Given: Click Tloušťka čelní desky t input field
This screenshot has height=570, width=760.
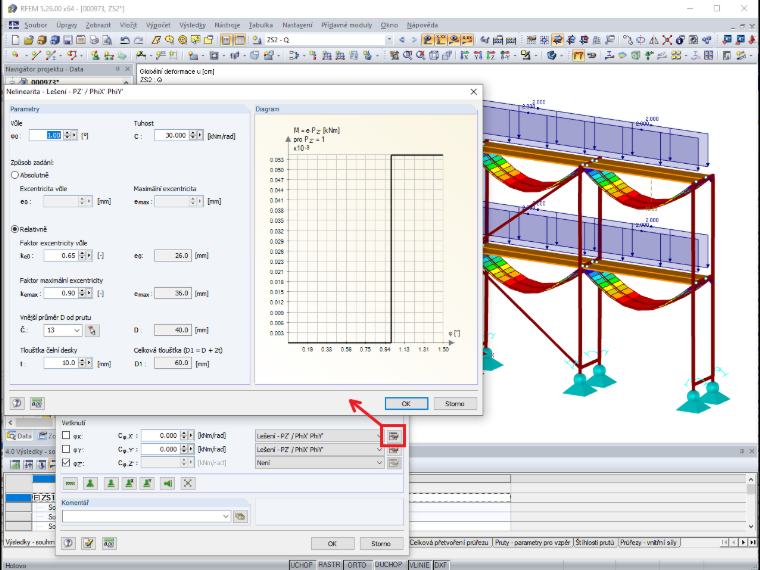Looking at the screenshot, I should 61,363.
